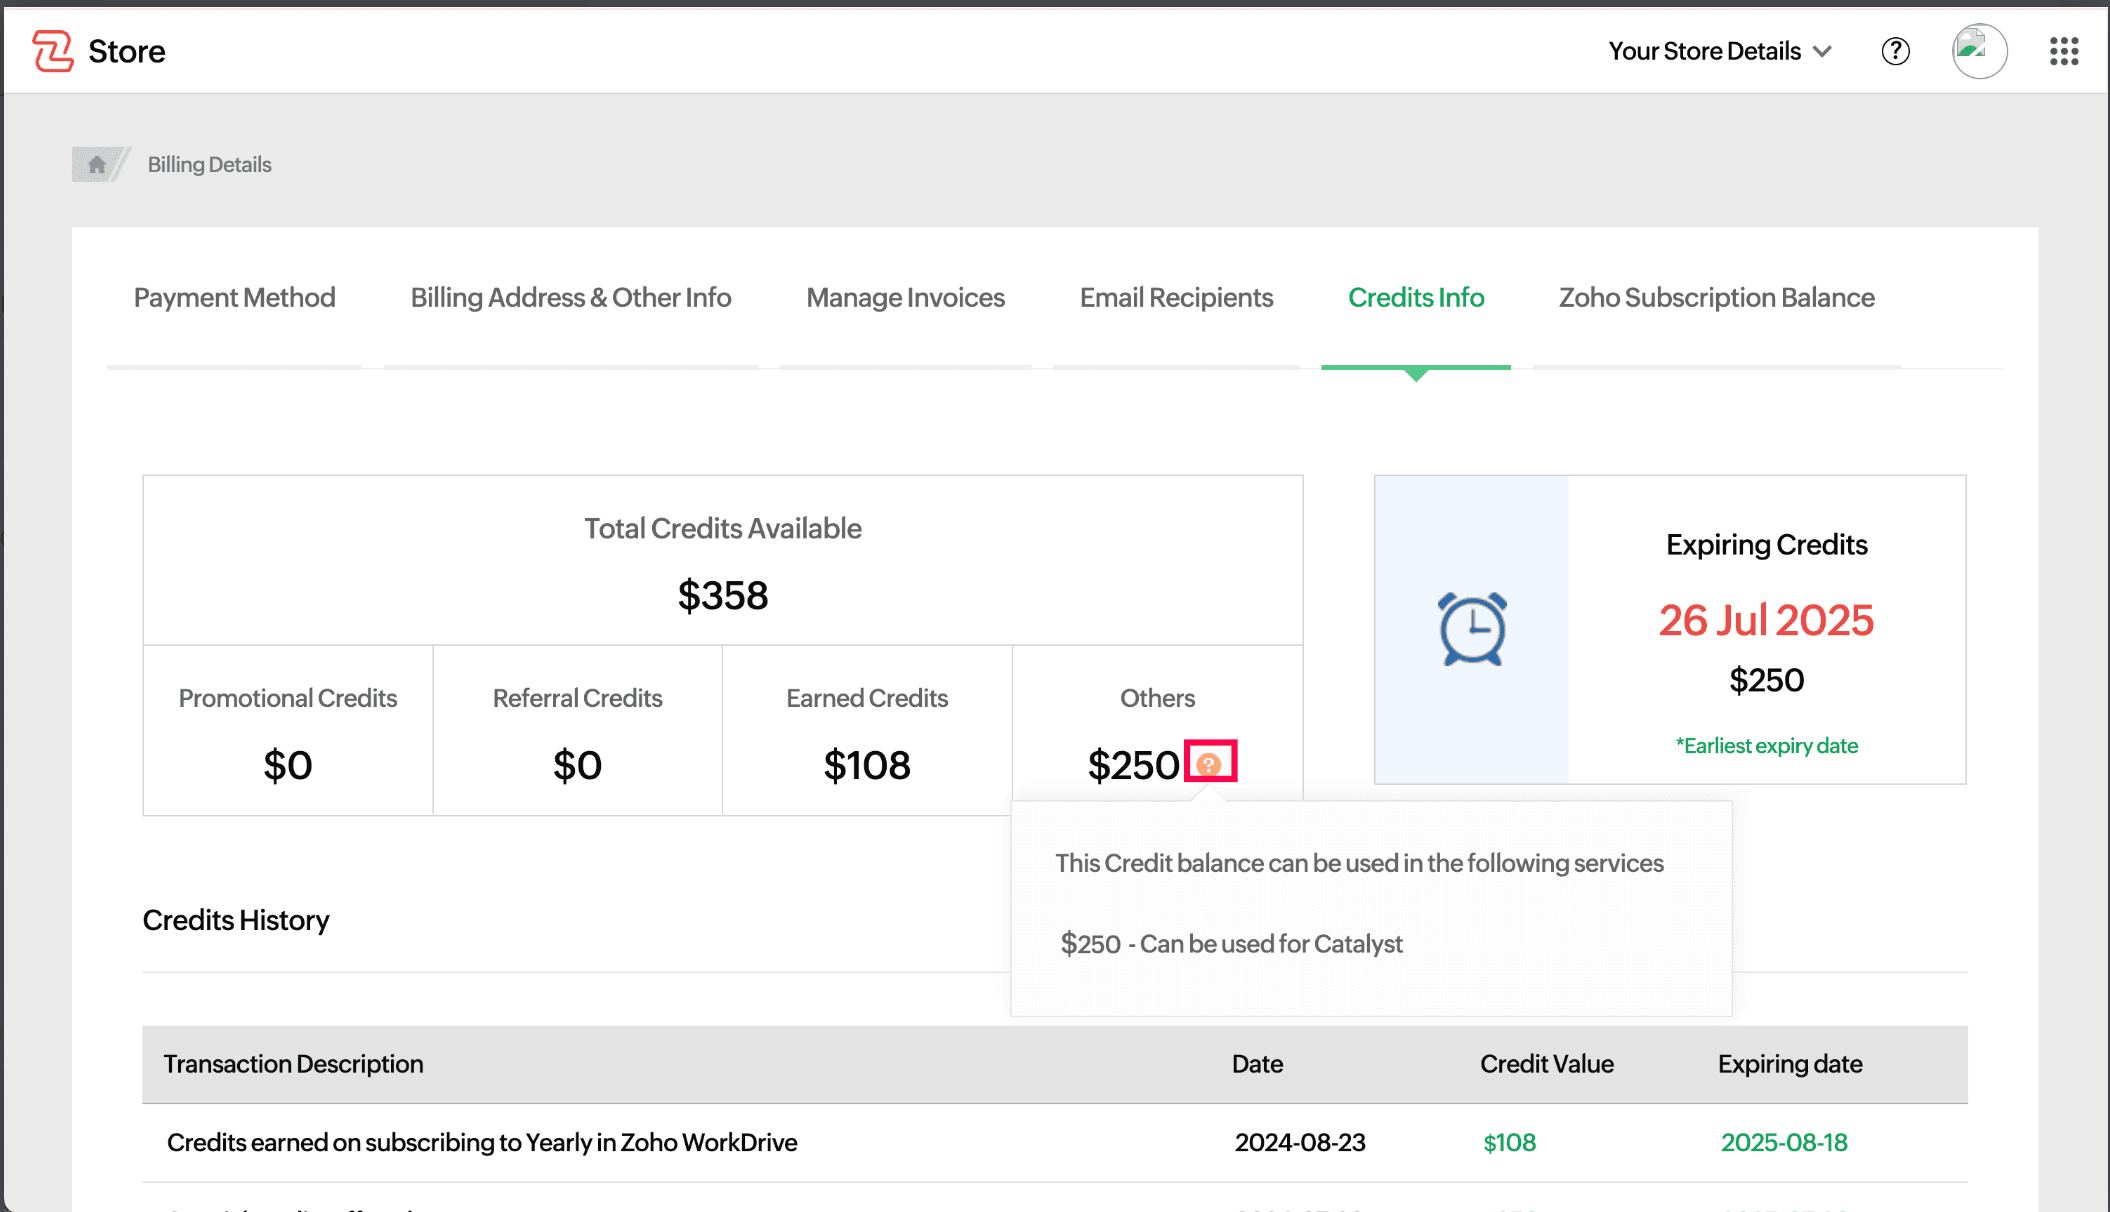Expand the Your Store Details dropdown
This screenshot has width=2110, height=1212.
(x=1704, y=51)
